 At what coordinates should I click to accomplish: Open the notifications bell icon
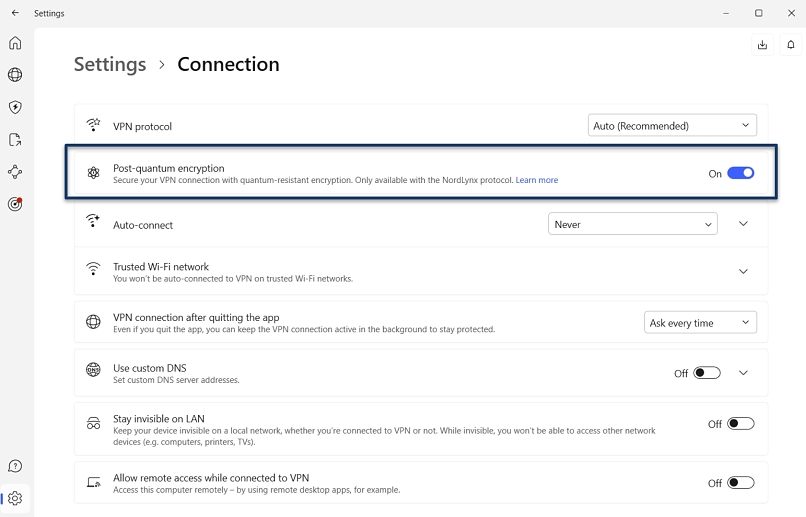point(792,45)
